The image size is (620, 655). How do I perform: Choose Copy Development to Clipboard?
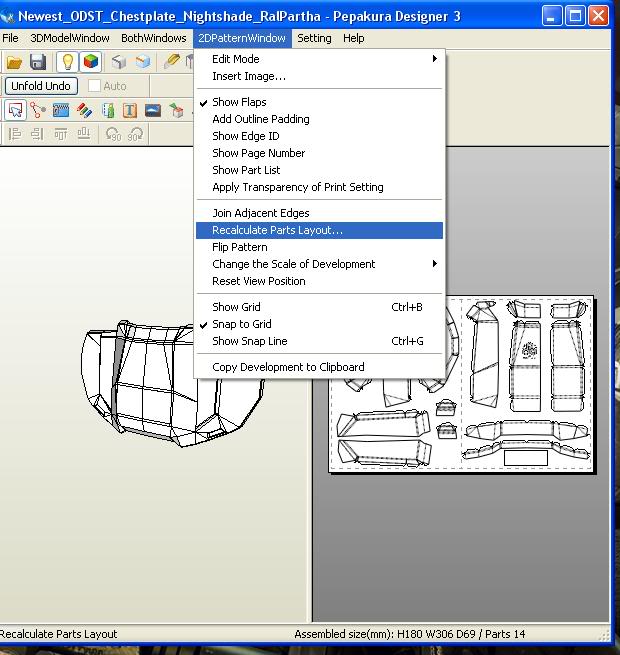[x=319, y=367]
